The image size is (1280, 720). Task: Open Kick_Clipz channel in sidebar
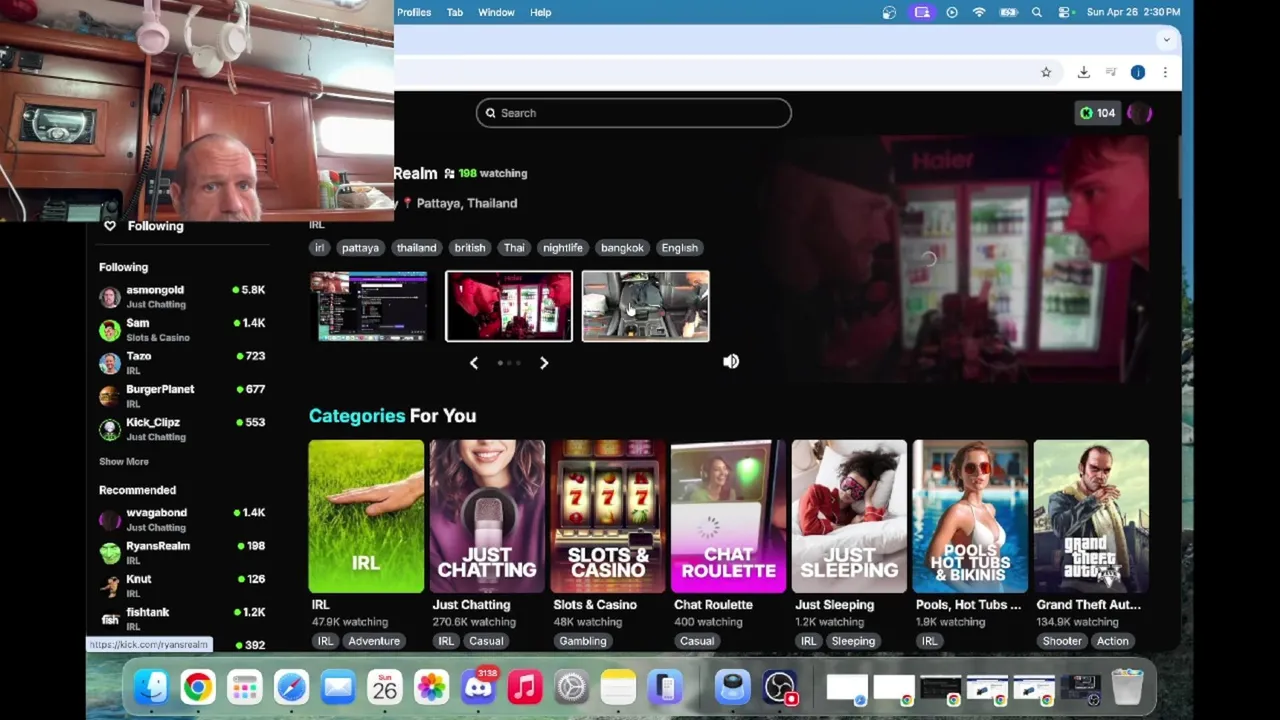[182, 429]
